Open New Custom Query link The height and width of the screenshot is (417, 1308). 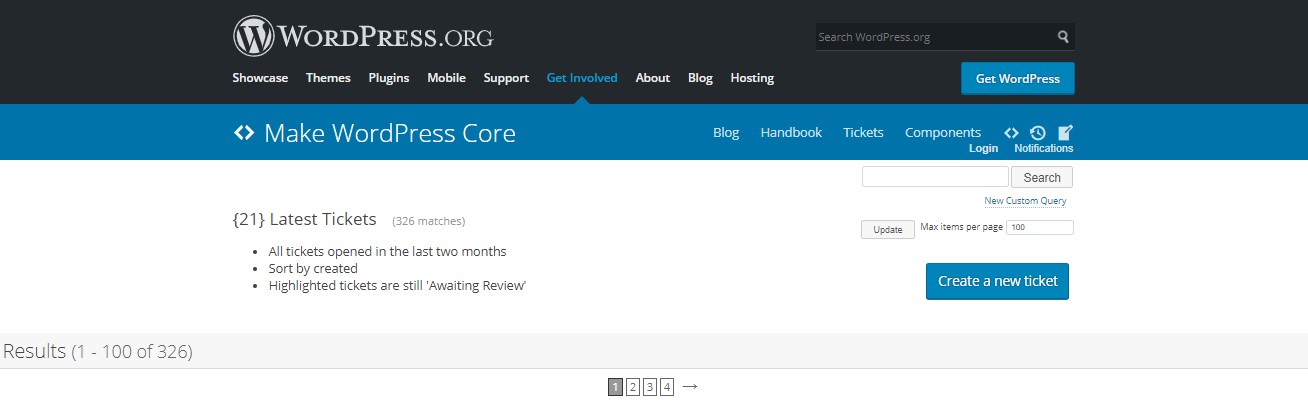click(x=1025, y=201)
